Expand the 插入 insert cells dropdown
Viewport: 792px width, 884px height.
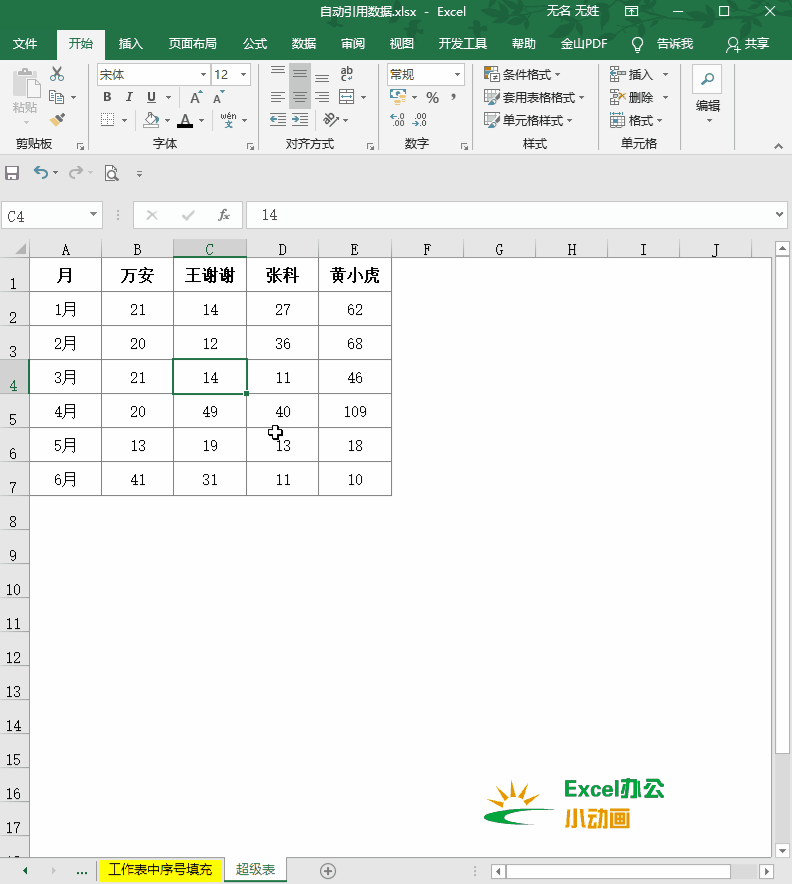pyautogui.click(x=665, y=74)
